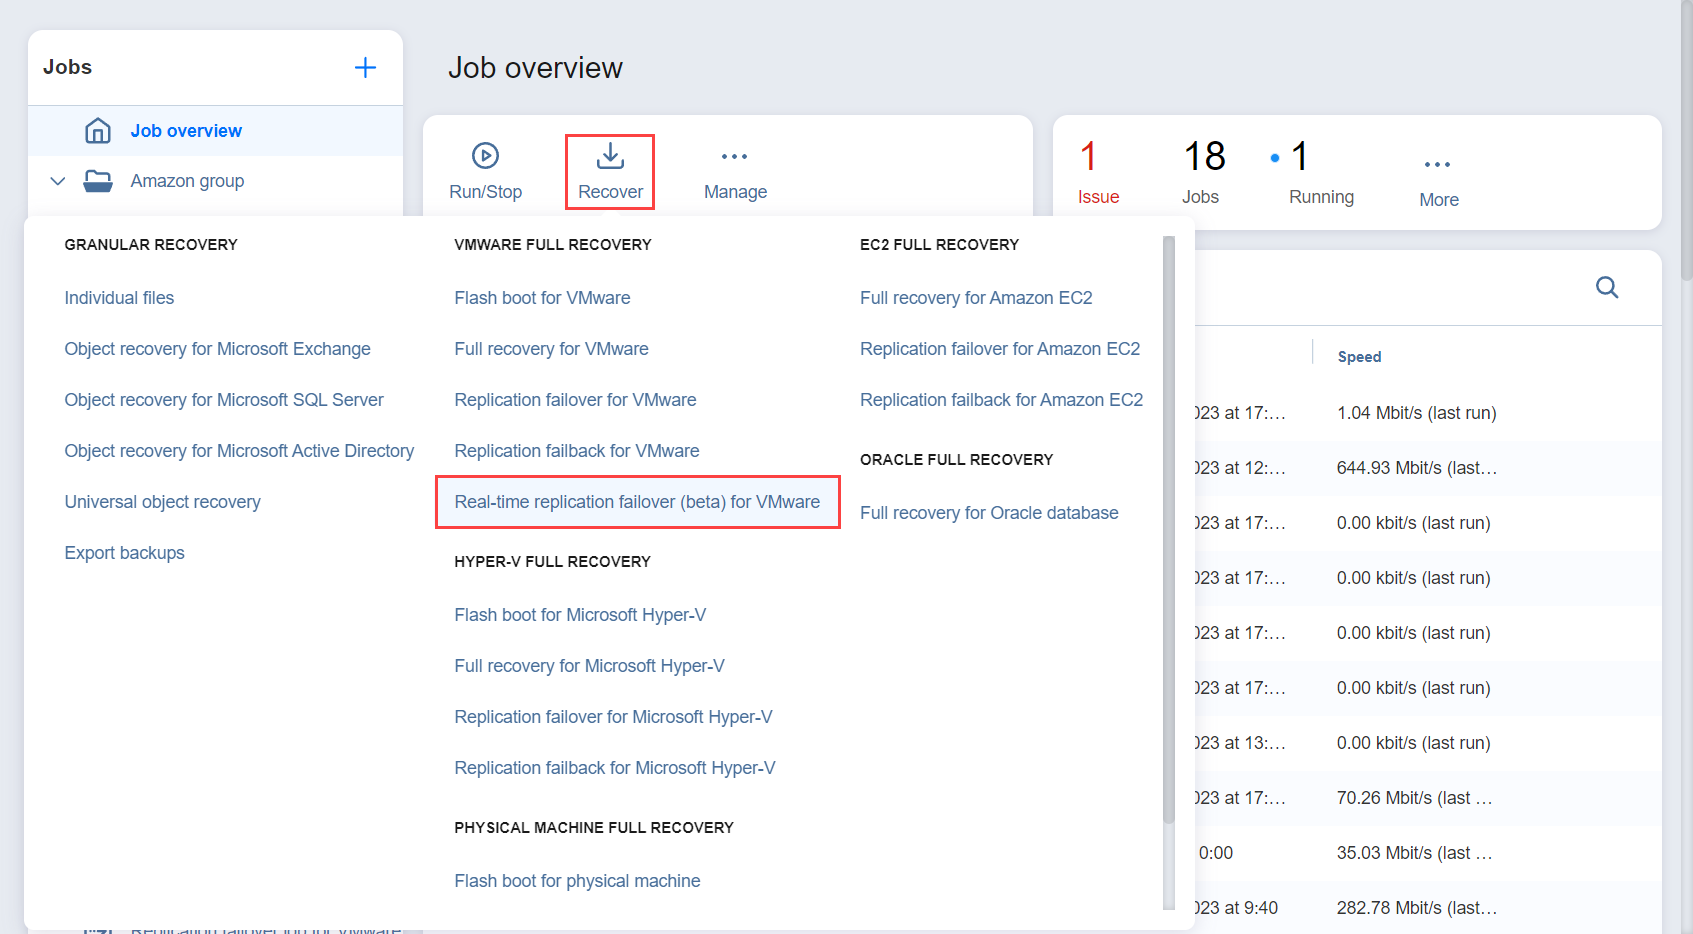
Task: Open the More ellipsis in summary
Action: [x=1438, y=165]
